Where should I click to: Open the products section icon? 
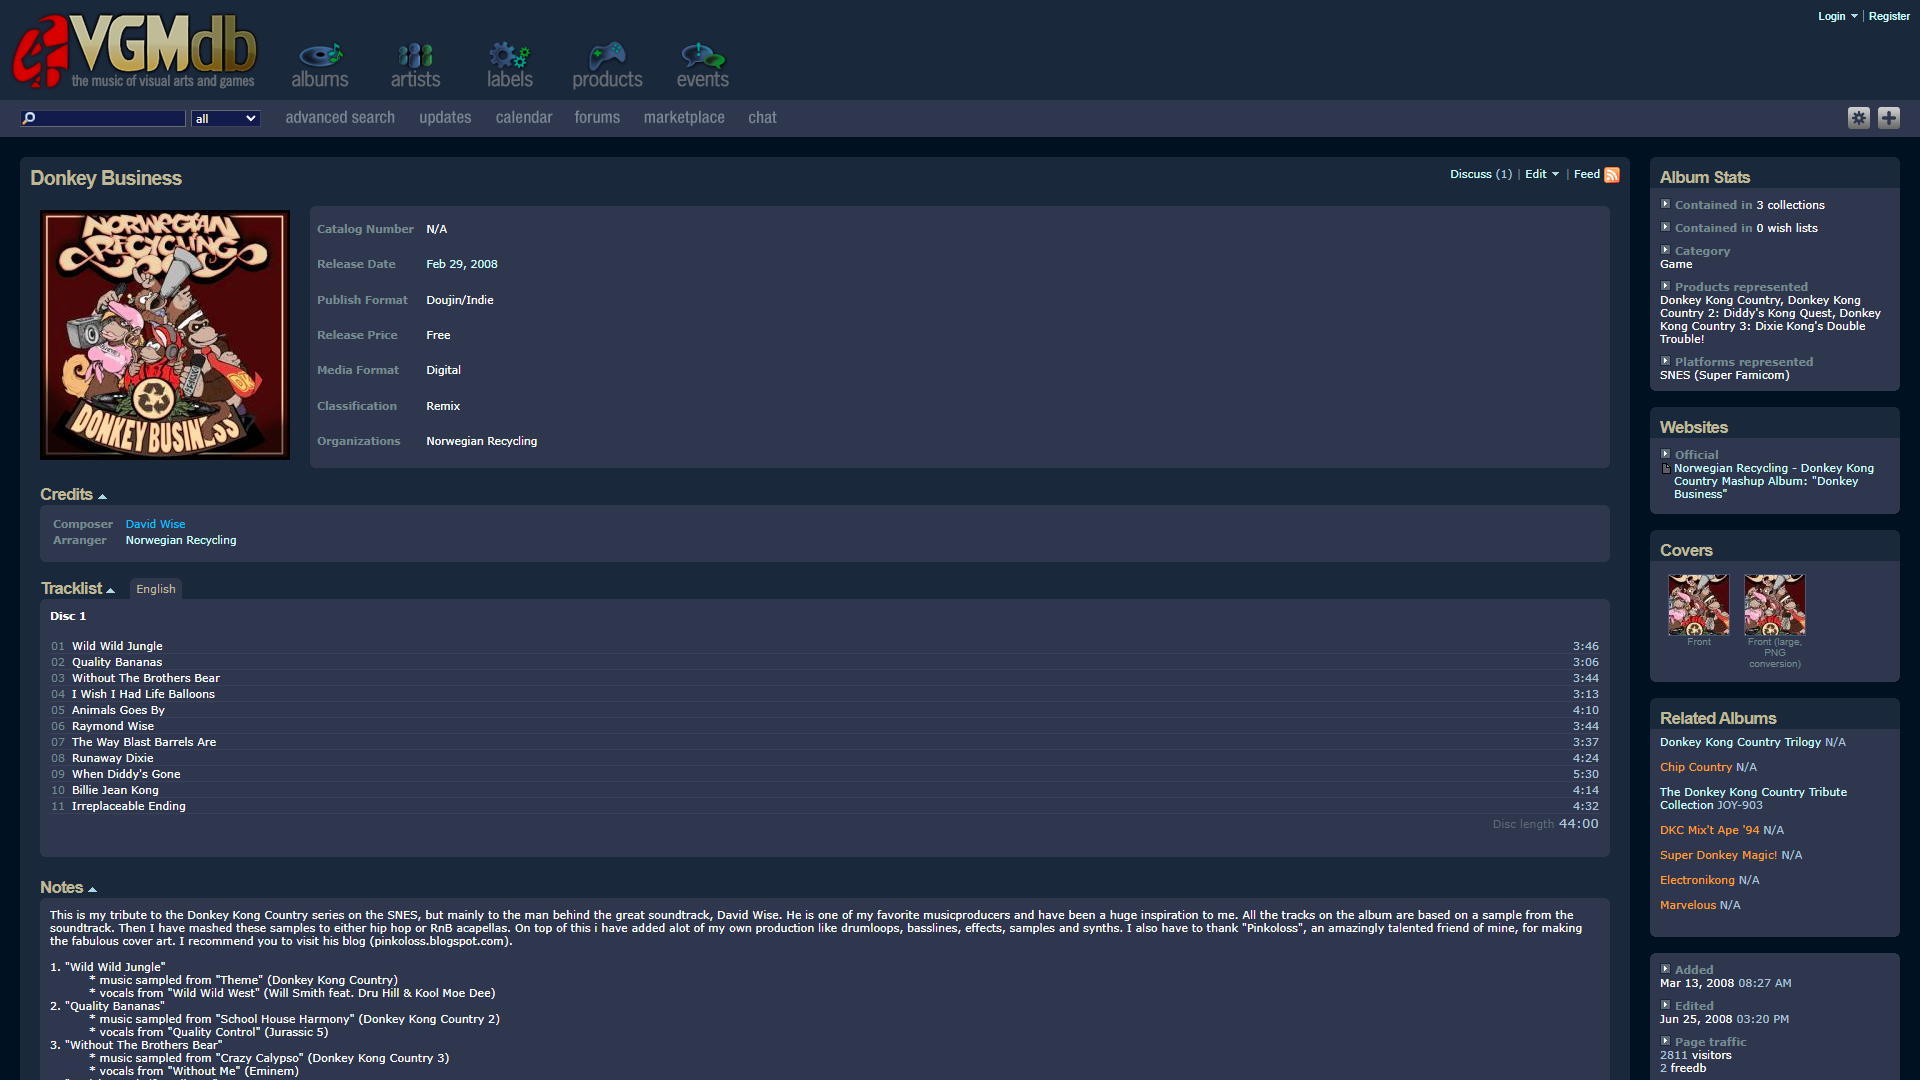(607, 66)
